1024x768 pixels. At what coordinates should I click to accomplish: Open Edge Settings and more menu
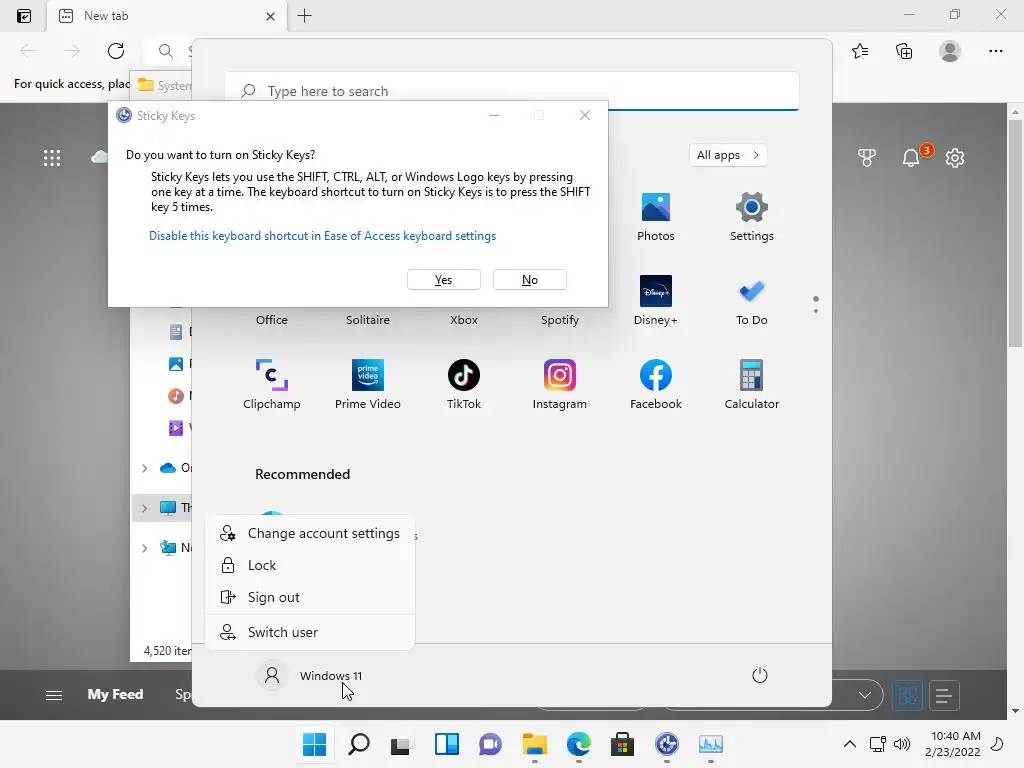995,51
